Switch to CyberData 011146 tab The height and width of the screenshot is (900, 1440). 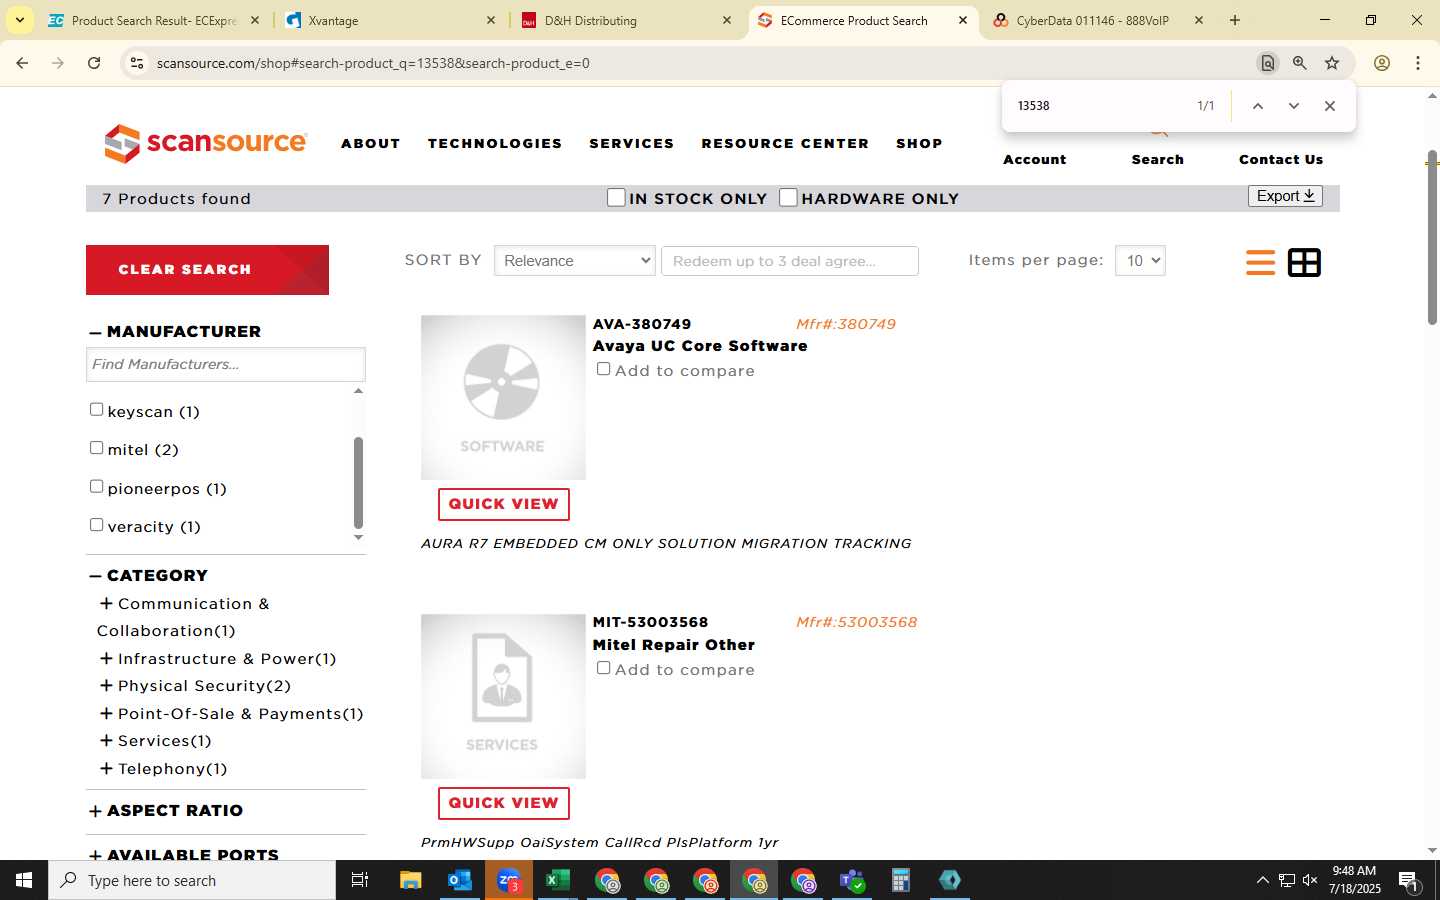[1098, 20]
